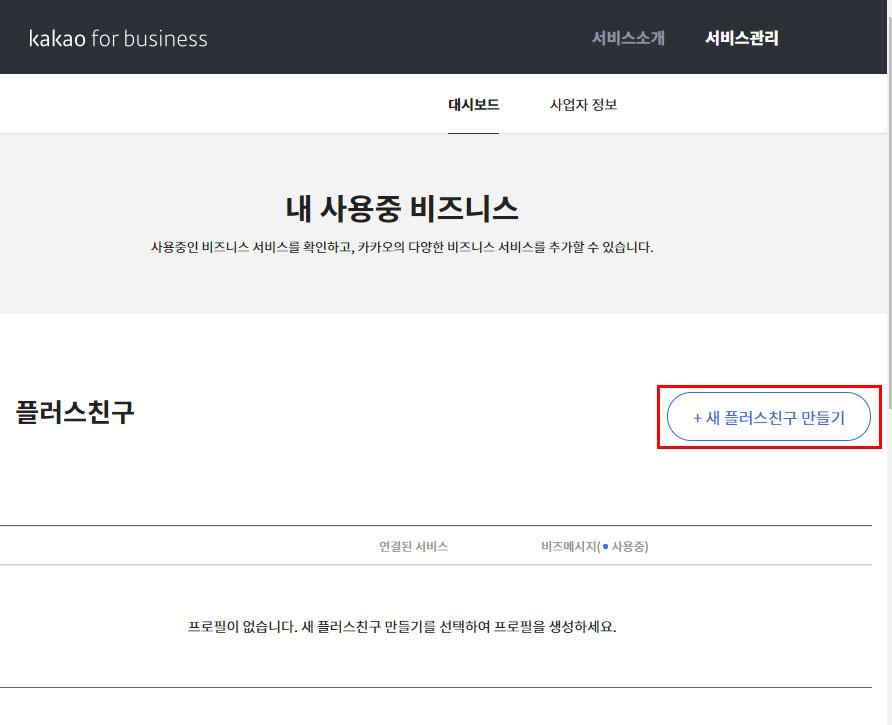The height and width of the screenshot is (725, 892).
Task: Click the description text under 내 사용중 비즈니스
Action: [x=402, y=247]
